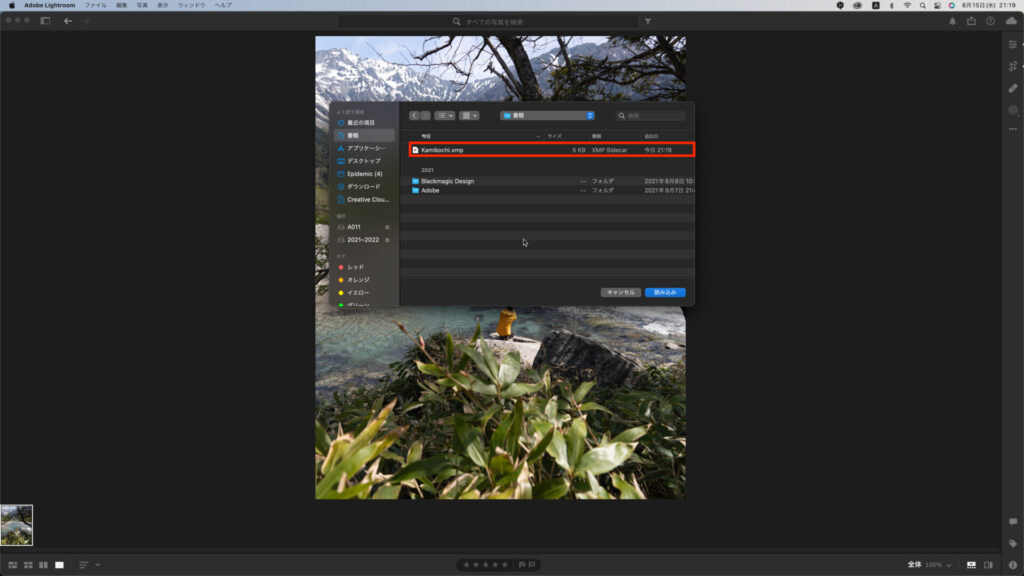
Task: Switch to photo grid view
Action: tap(12, 565)
